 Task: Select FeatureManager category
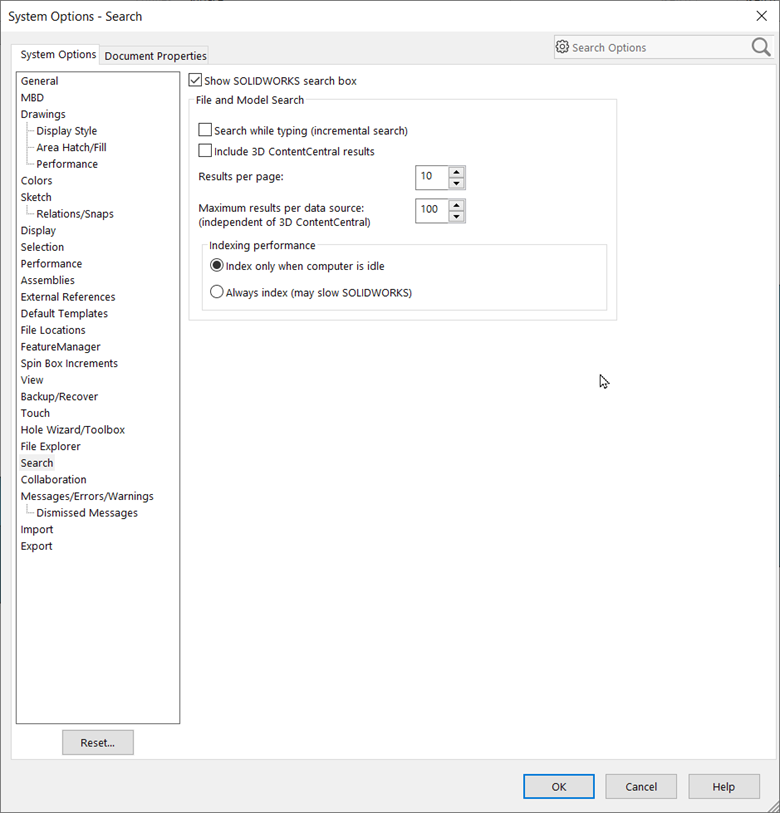[x=60, y=346]
